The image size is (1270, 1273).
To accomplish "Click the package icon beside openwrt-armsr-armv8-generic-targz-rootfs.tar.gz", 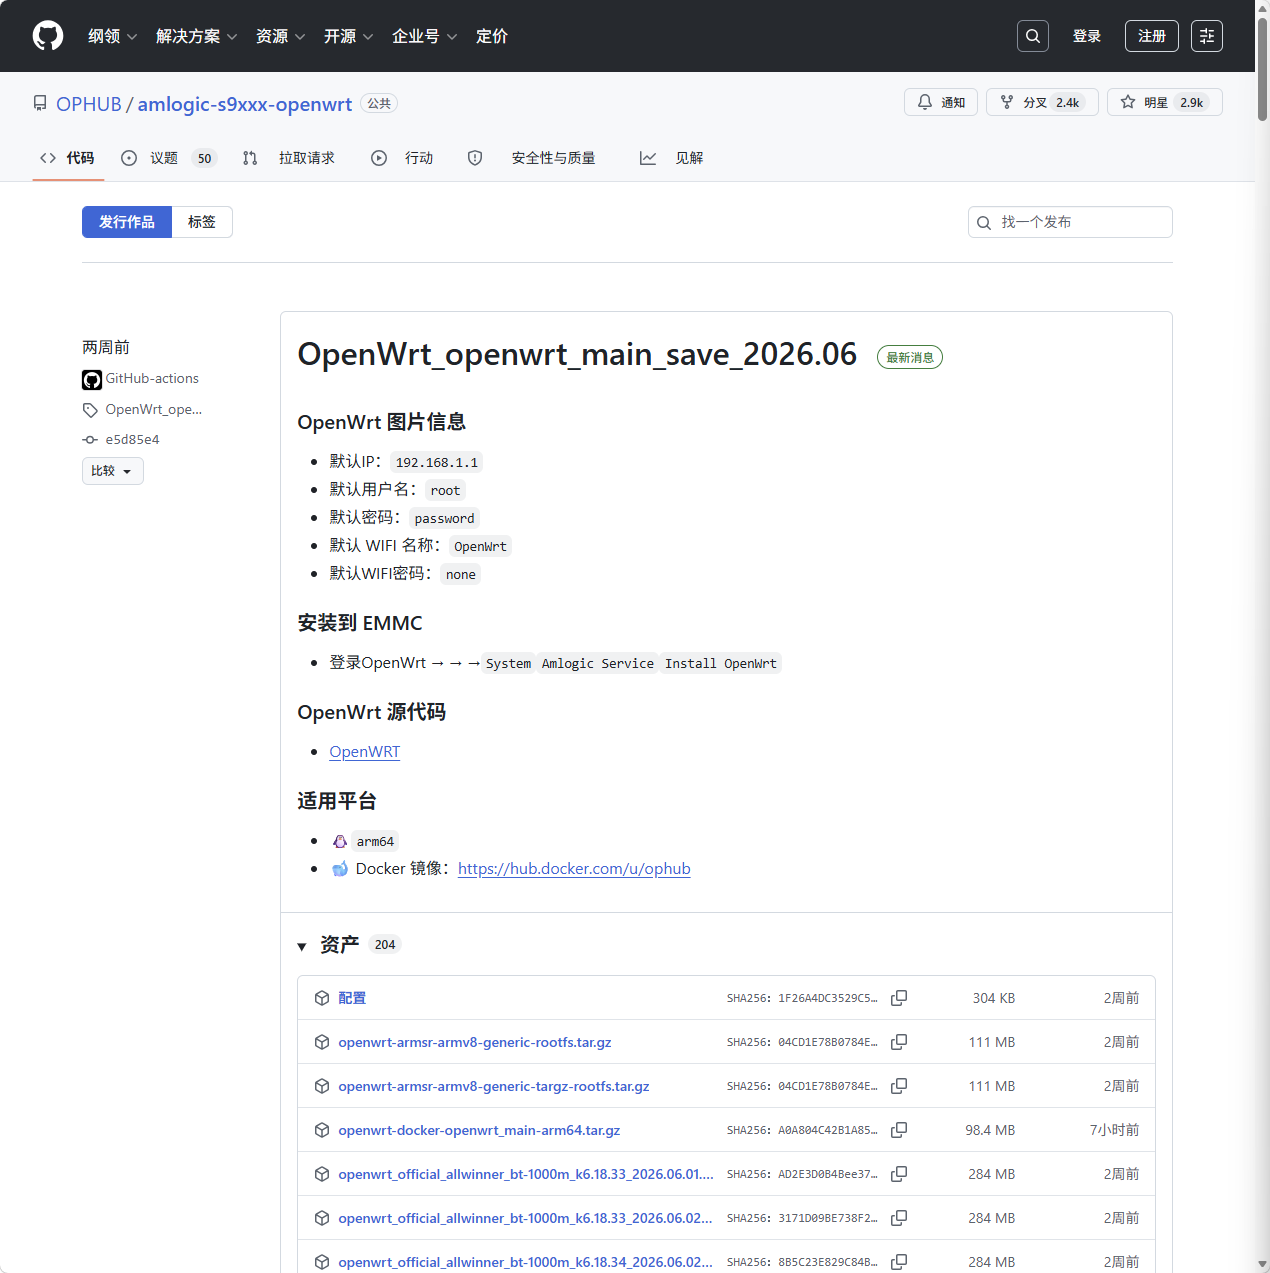I will point(322,1086).
